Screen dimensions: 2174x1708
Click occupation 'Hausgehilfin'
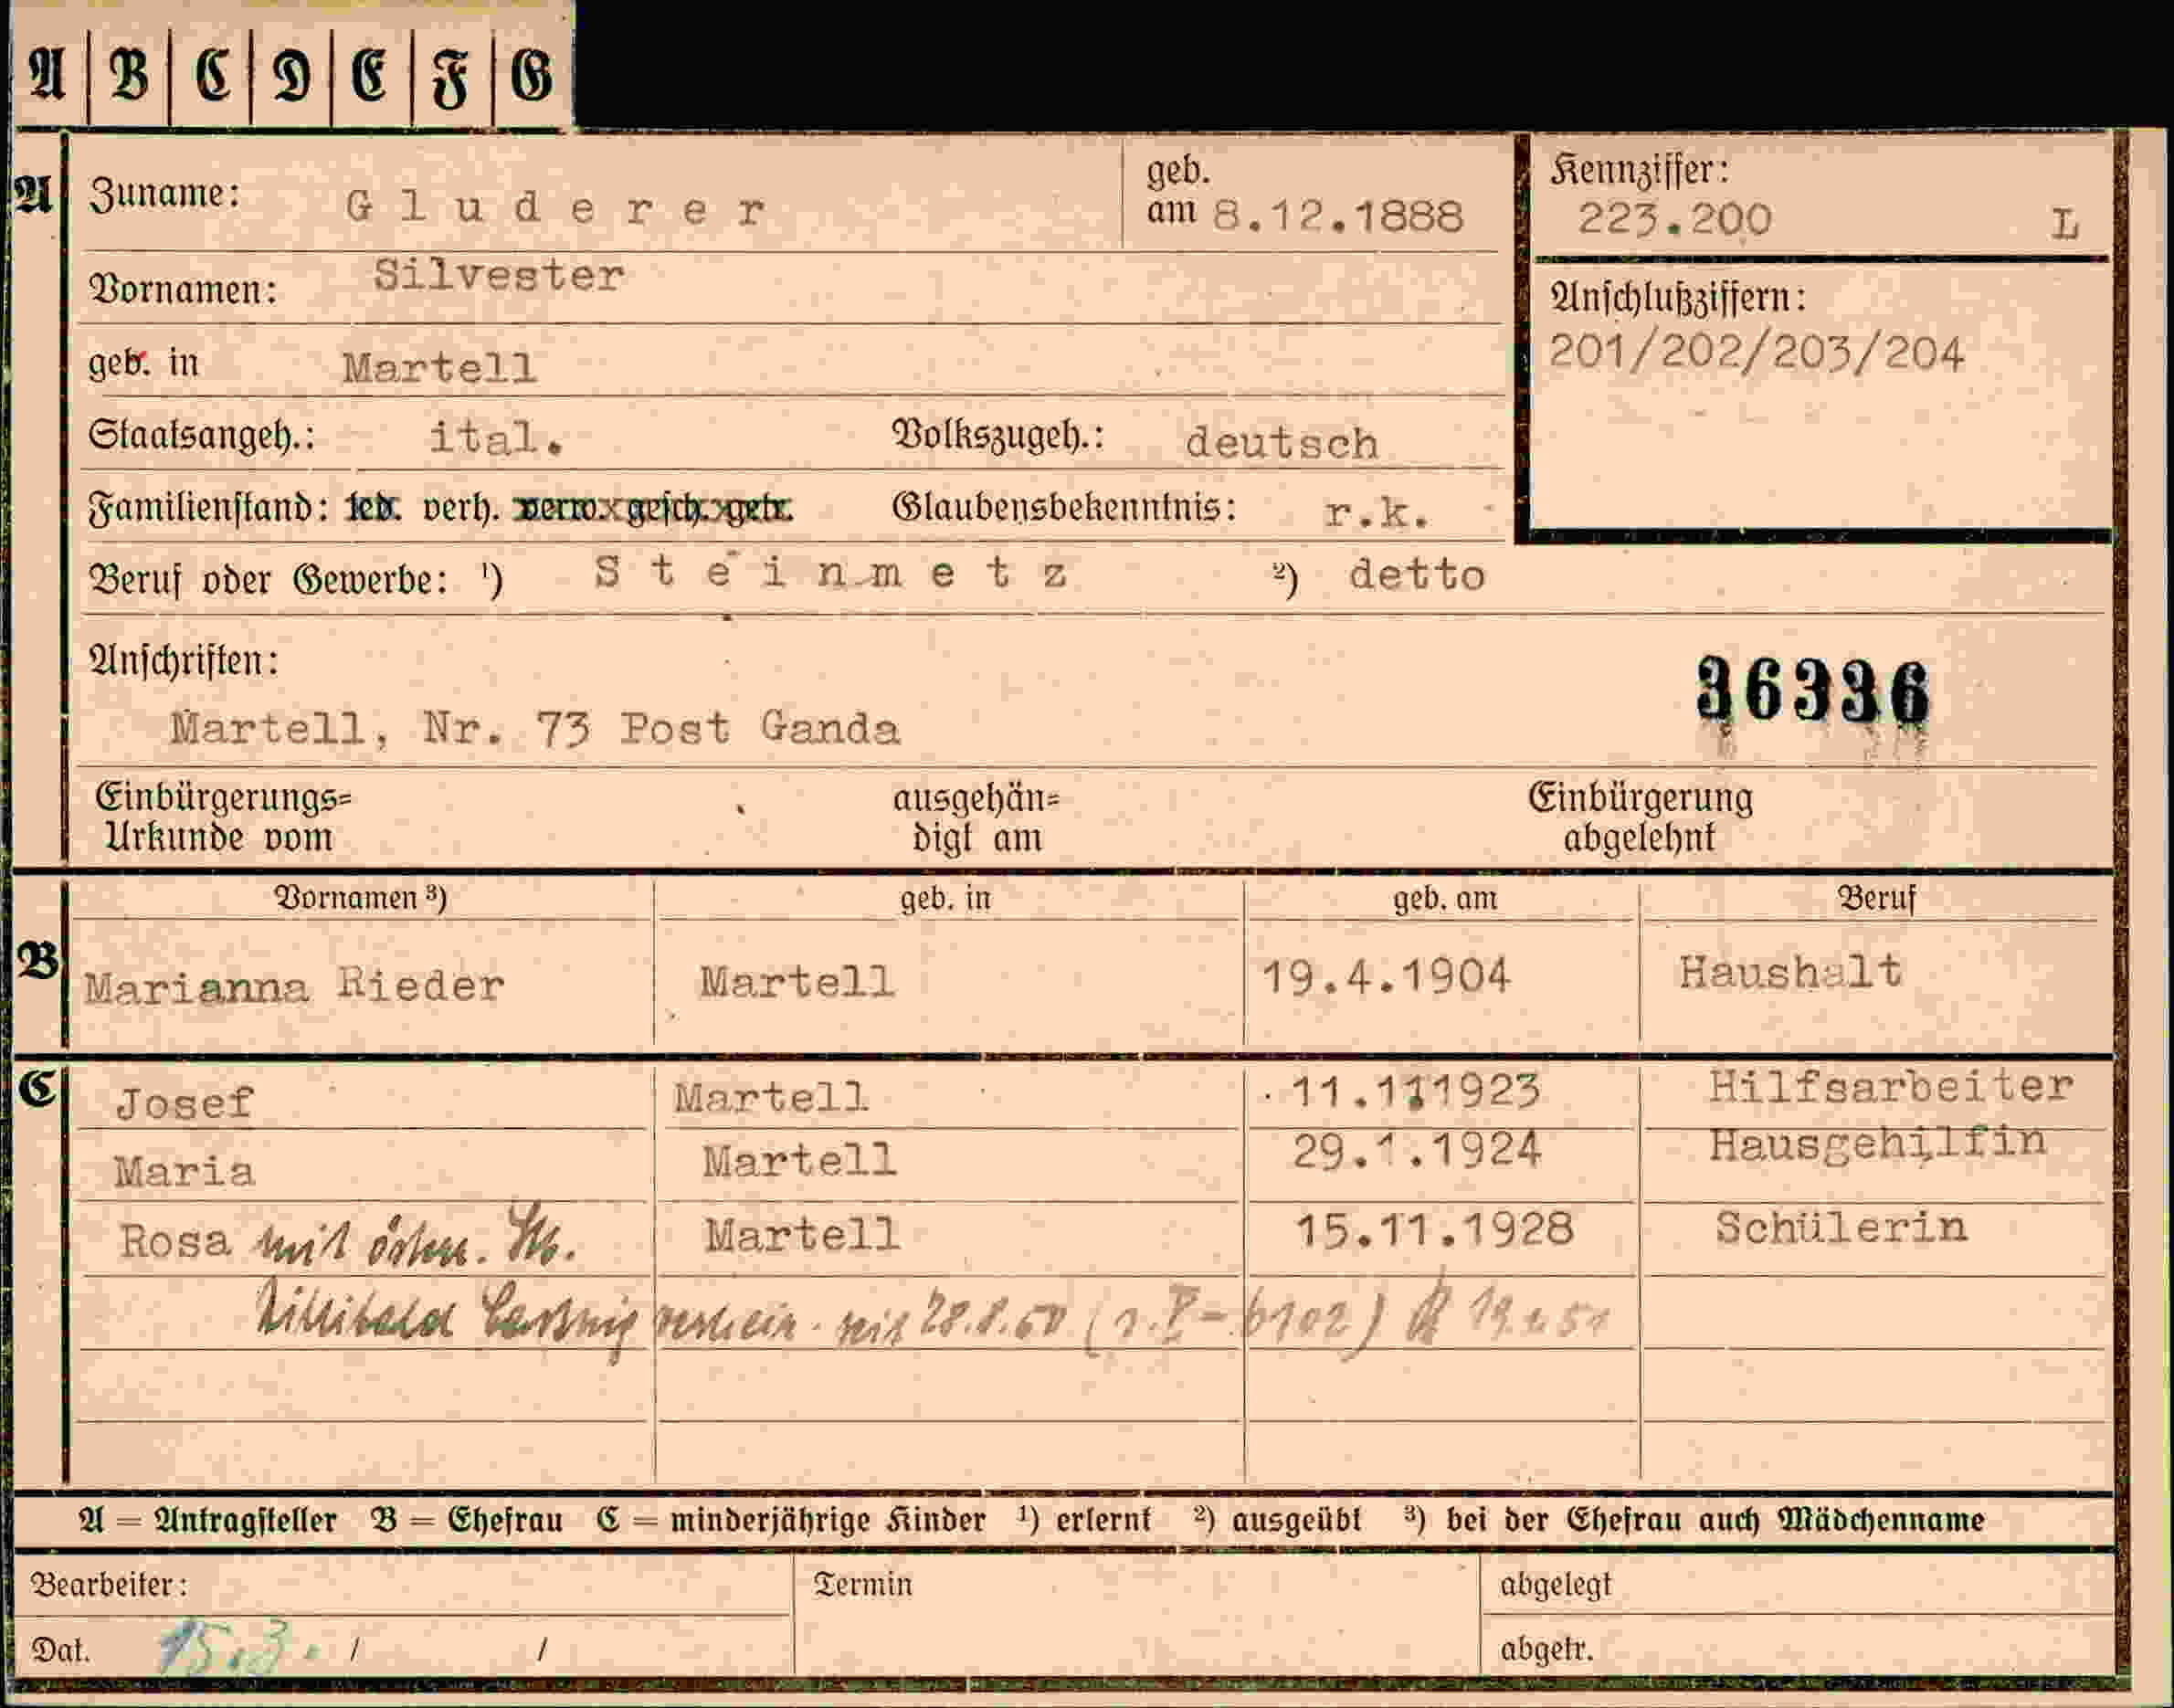(1877, 1144)
